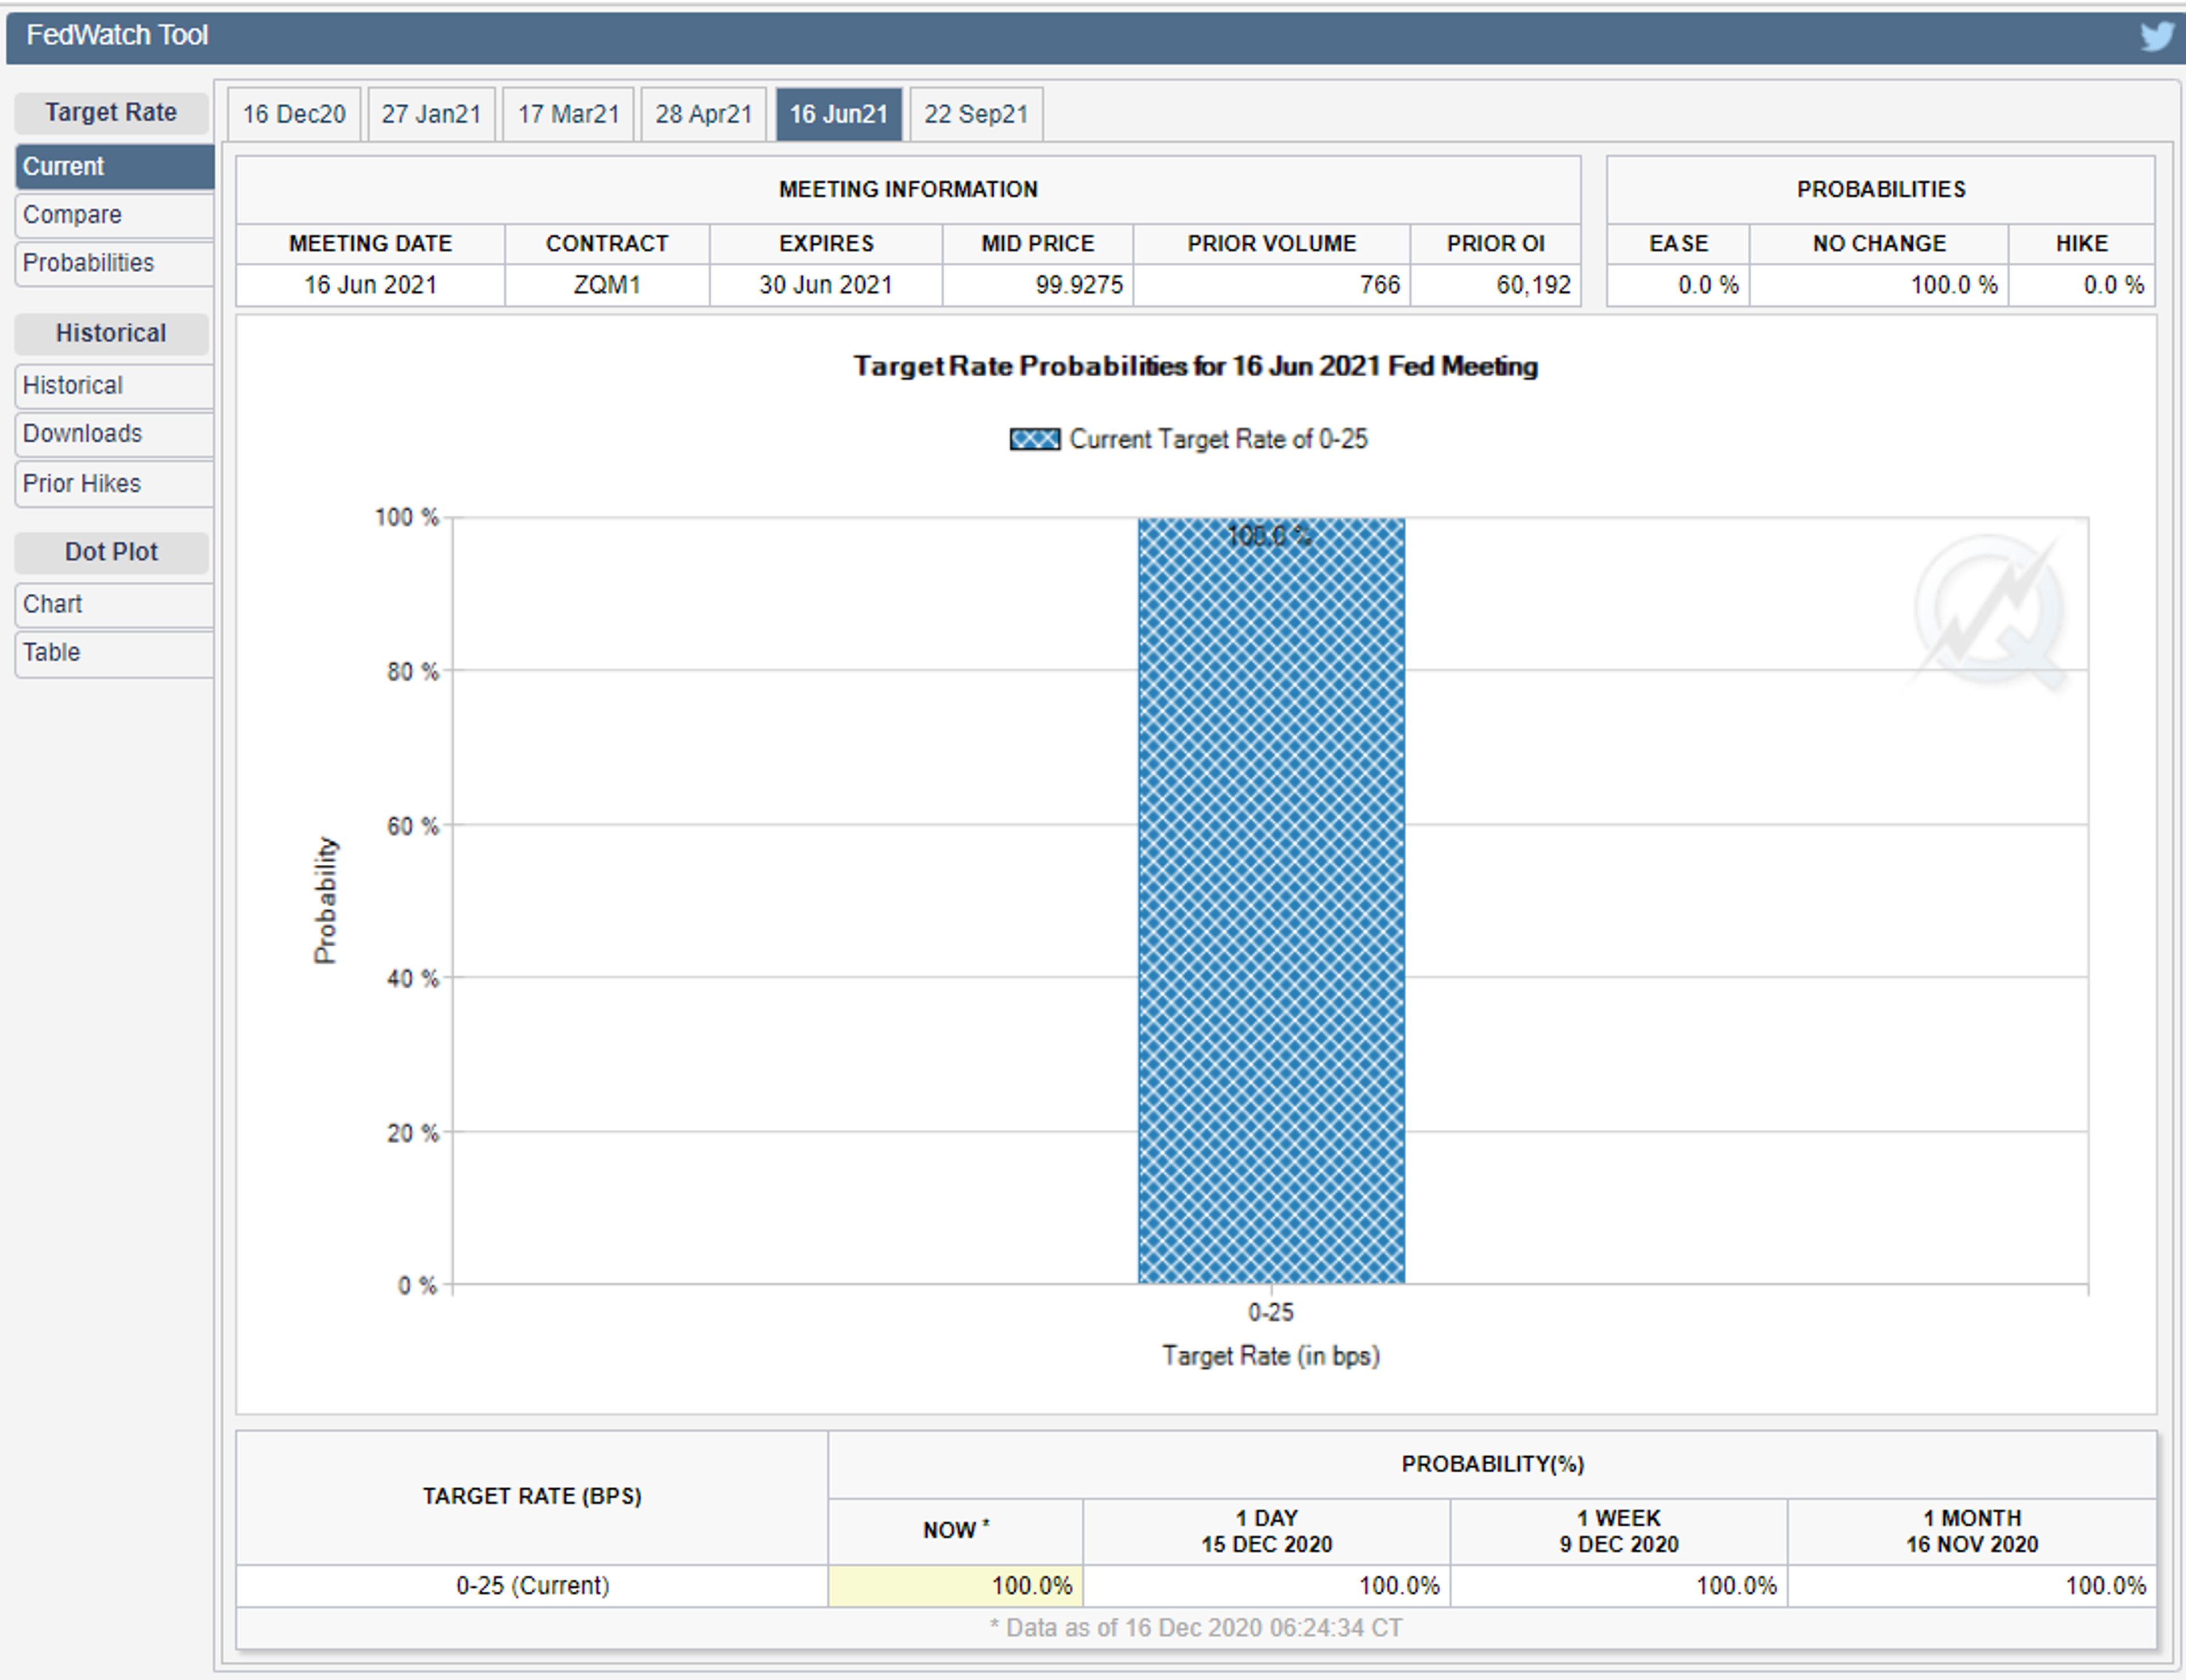Click the Current Target Rate of 0-25 legend text
2186x1680 pixels.
click(x=1218, y=439)
